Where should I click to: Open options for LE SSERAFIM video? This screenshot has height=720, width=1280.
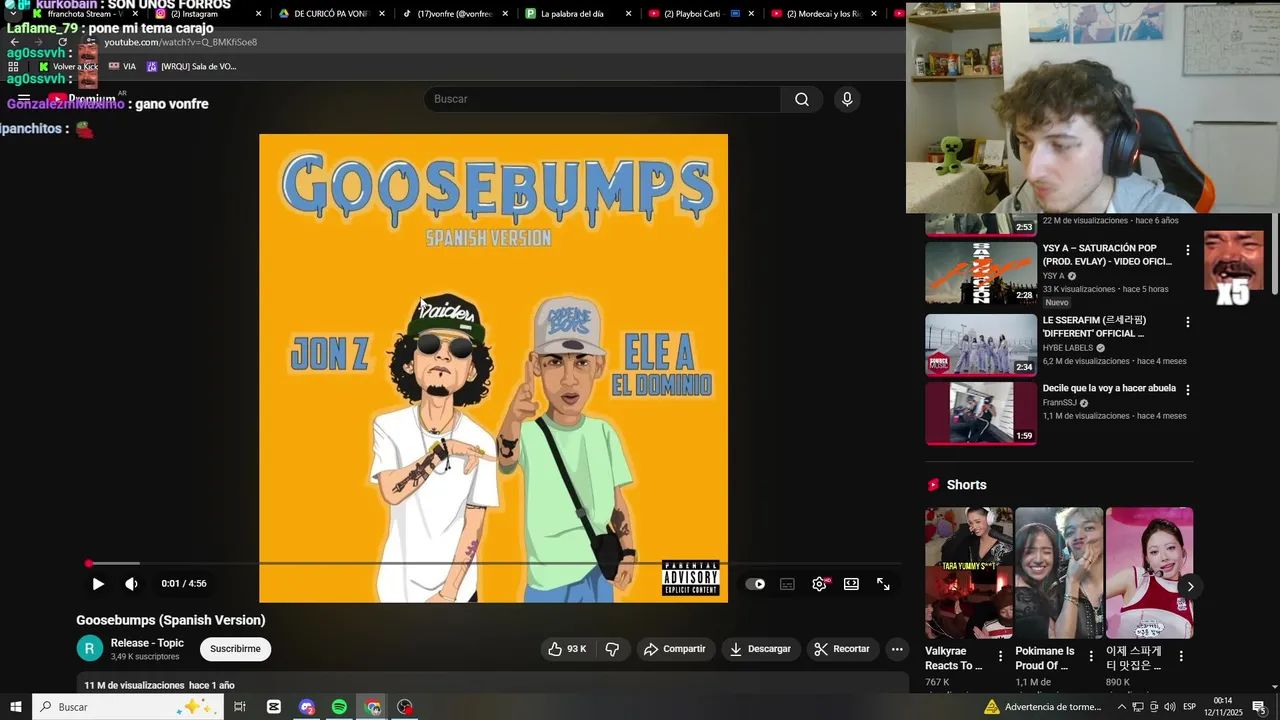[x=1188, y=322]
